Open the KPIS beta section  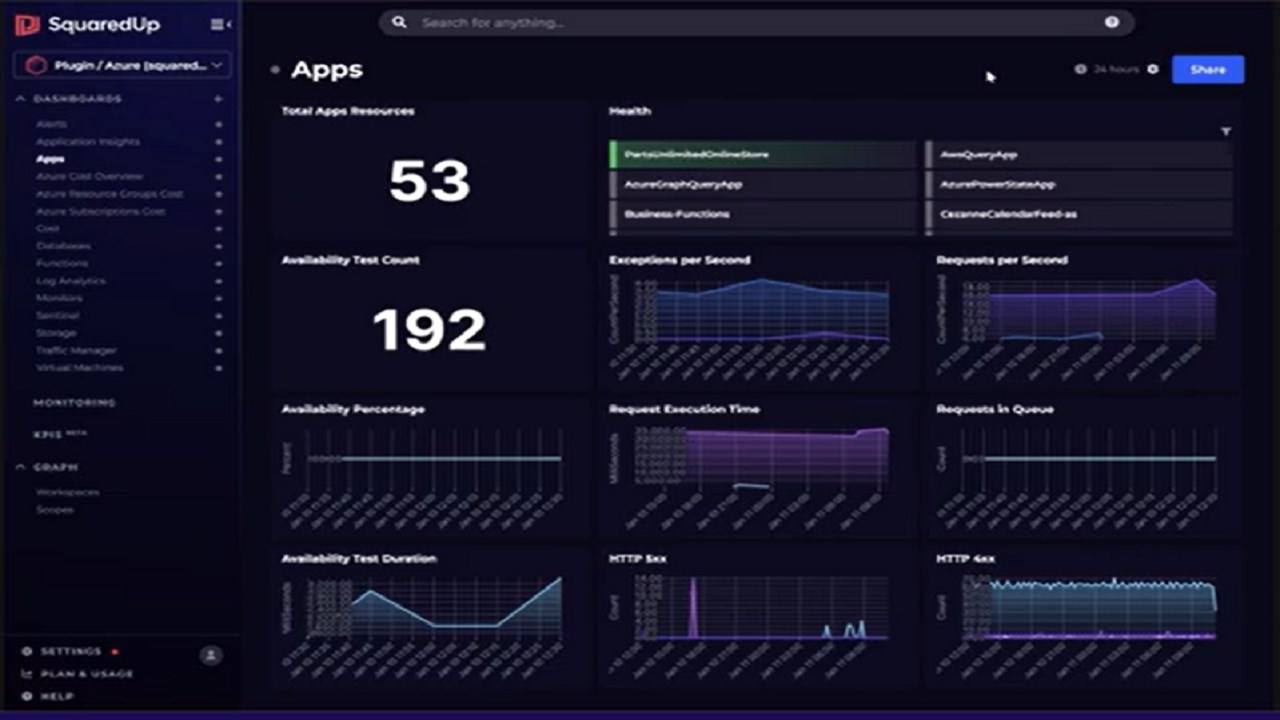(x=61, y=435)
